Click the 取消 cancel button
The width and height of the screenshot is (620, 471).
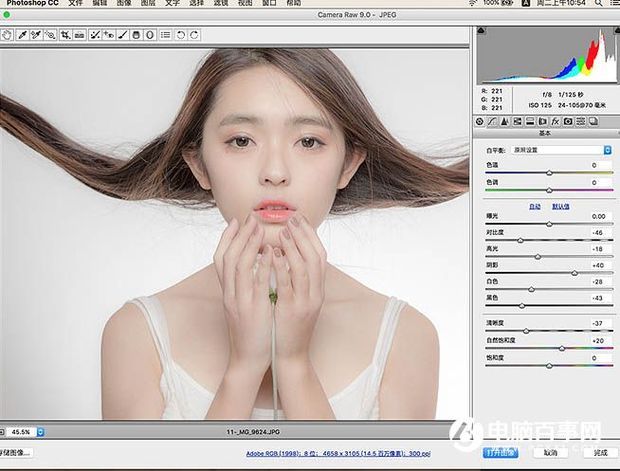pyautogui.click(x=550, y=452)
